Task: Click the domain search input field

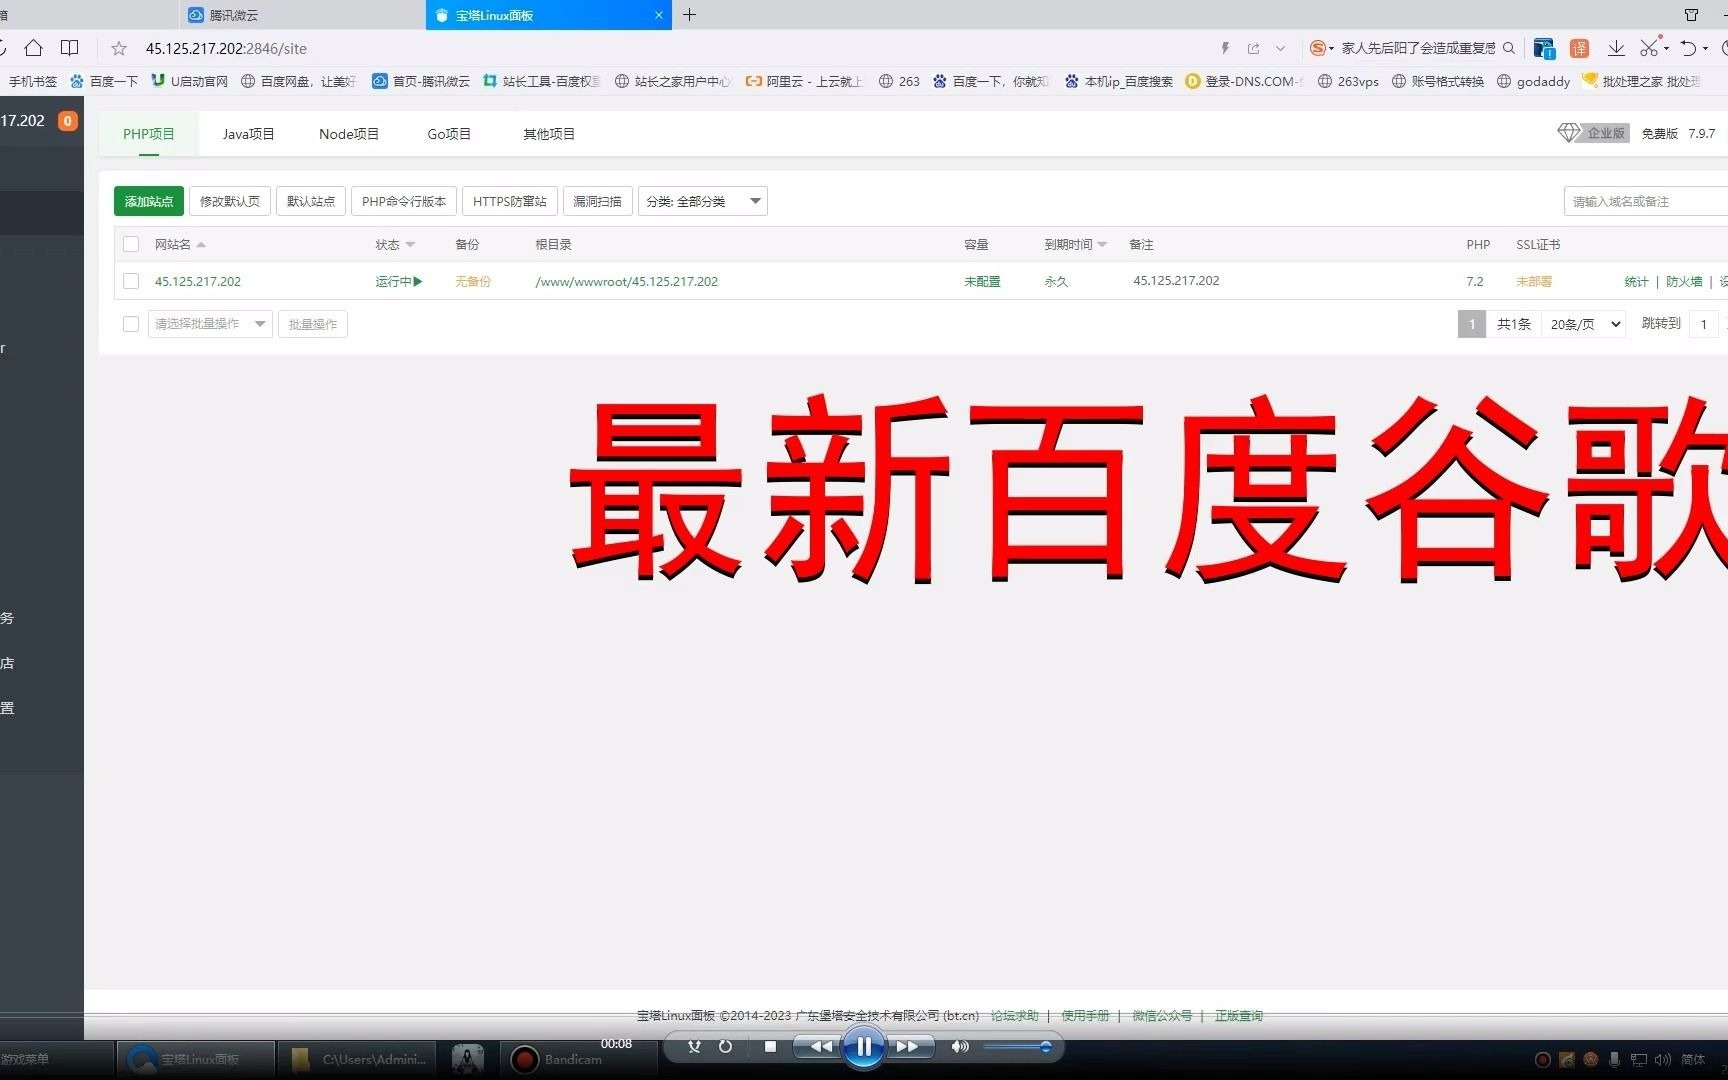Action: pyautogui.click(x=1646, y=201)
